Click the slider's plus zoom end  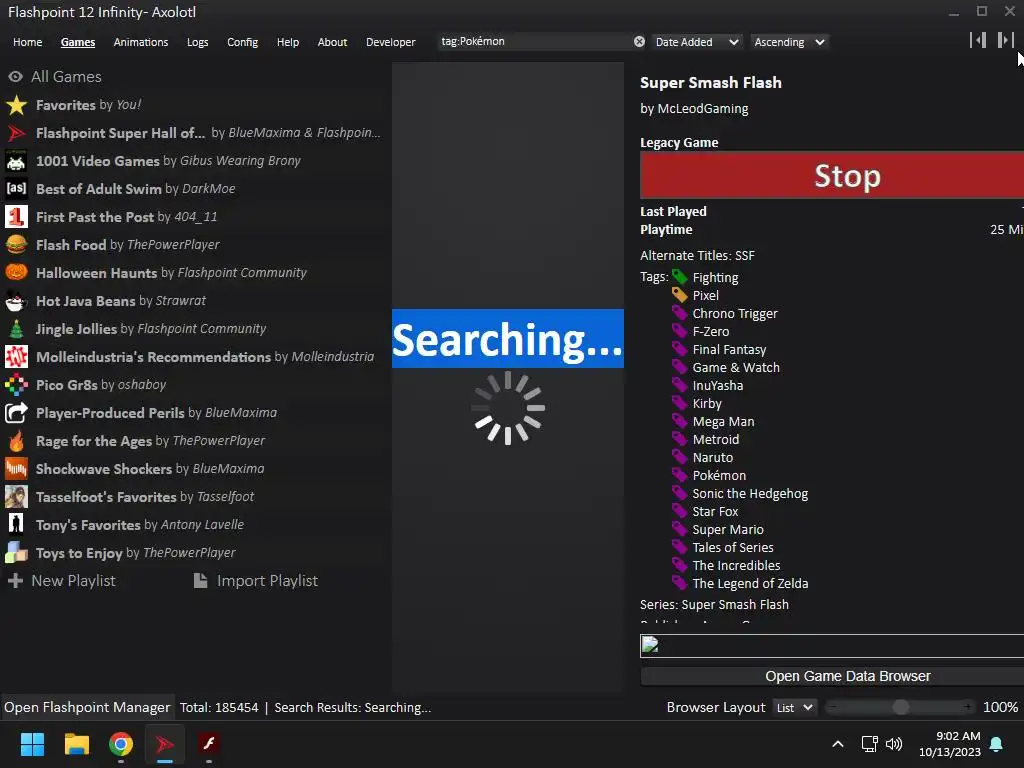tap(967, 707)
